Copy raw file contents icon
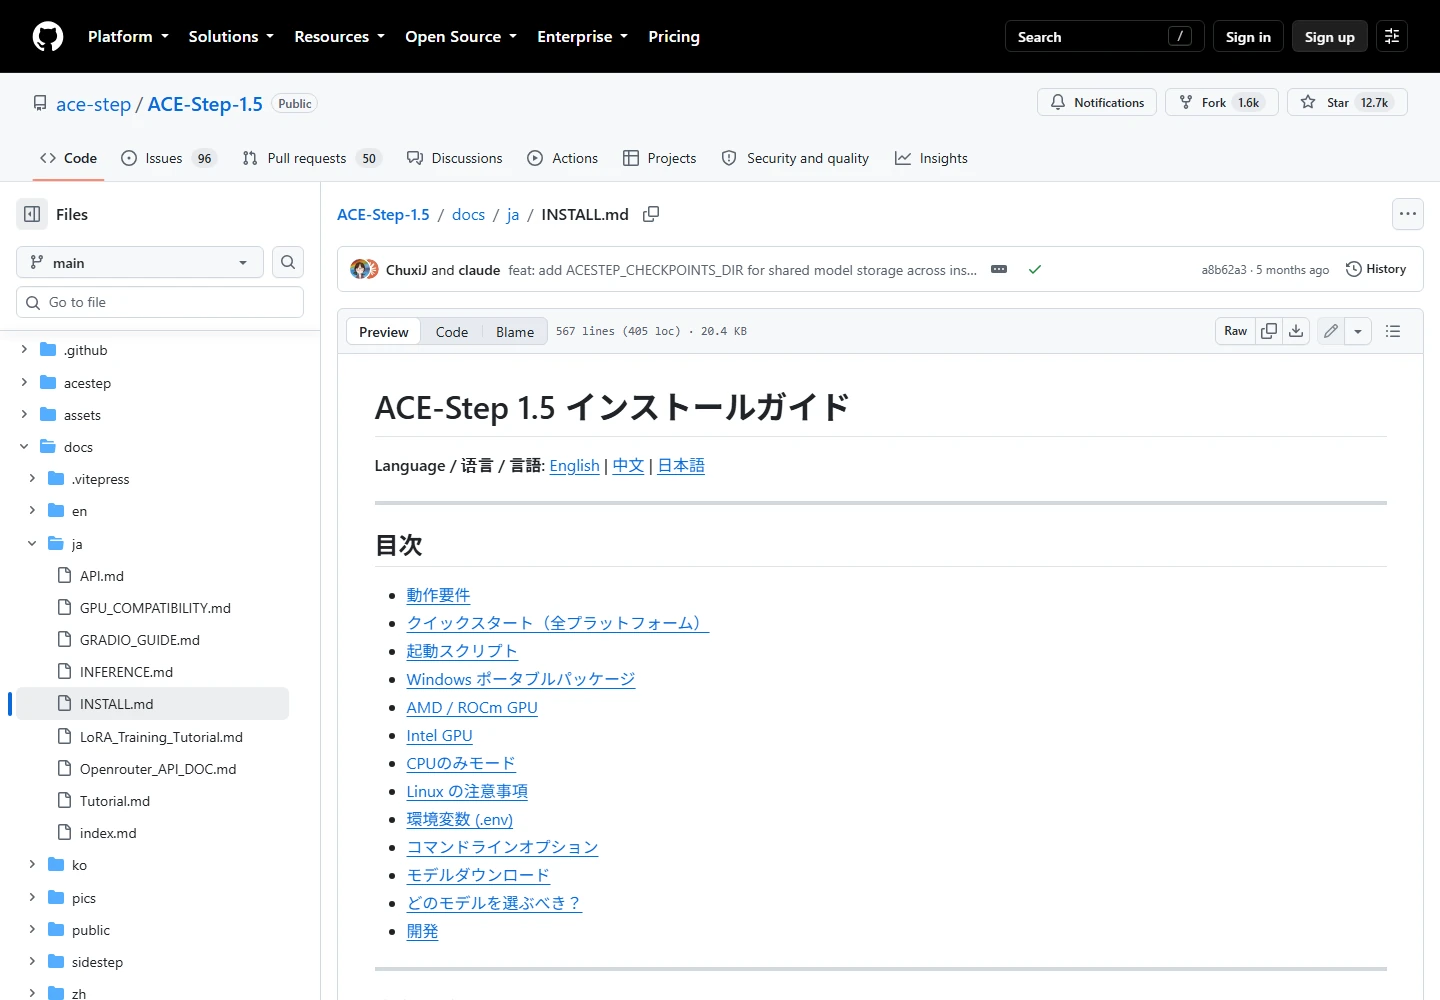The height and width of the screenshot is (1000, 1440). tap(1269, 331)
